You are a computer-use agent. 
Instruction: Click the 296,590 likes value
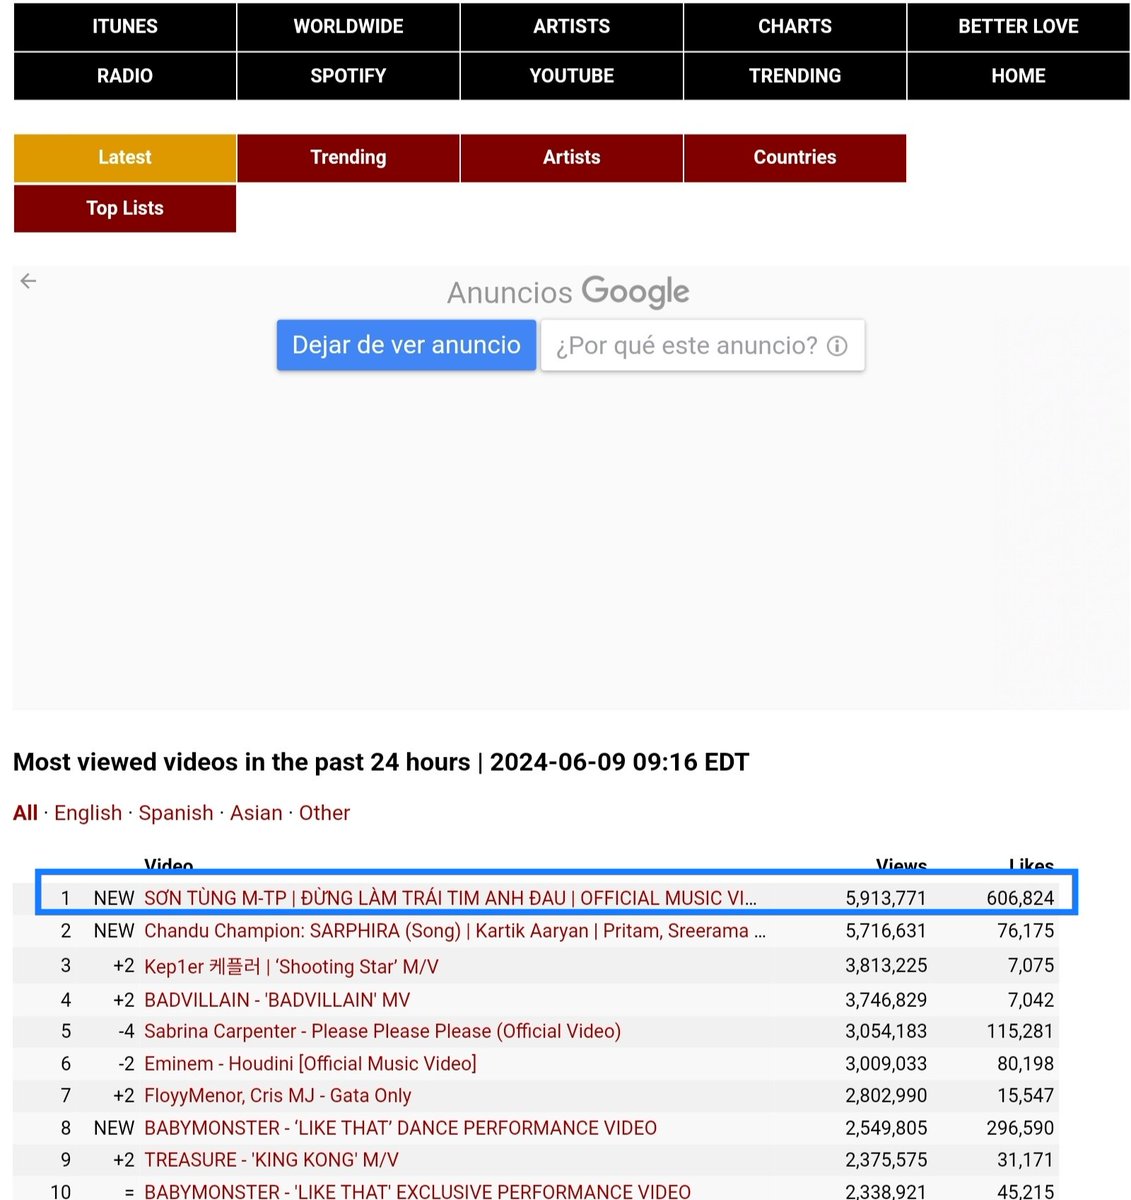[x=1020, y=1128]
